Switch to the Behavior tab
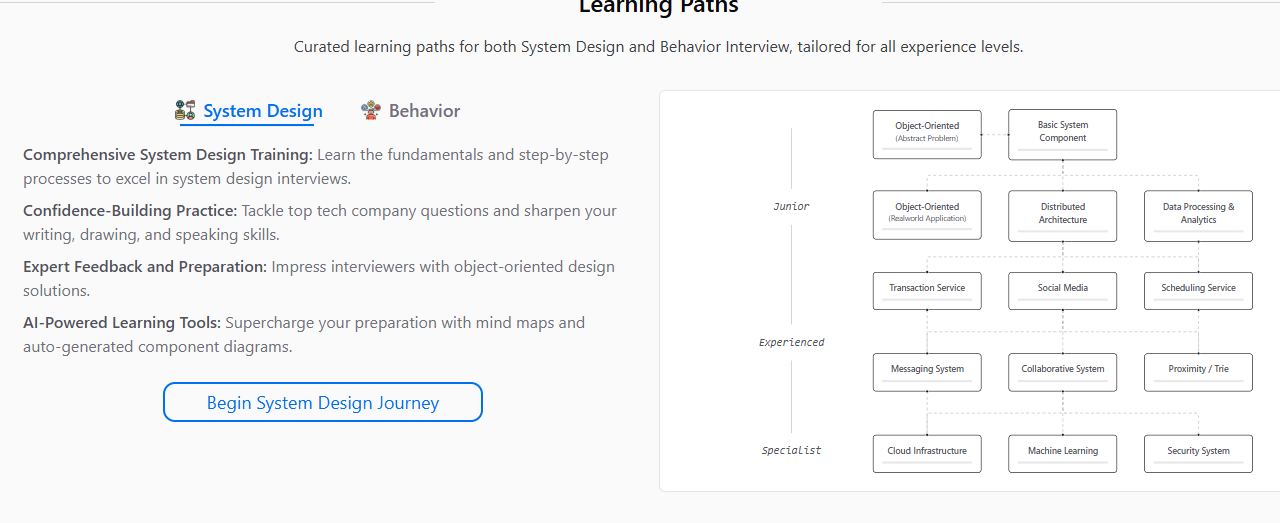Image resolution: width=1280 pixels, height=523 pixels. point(424,111)
